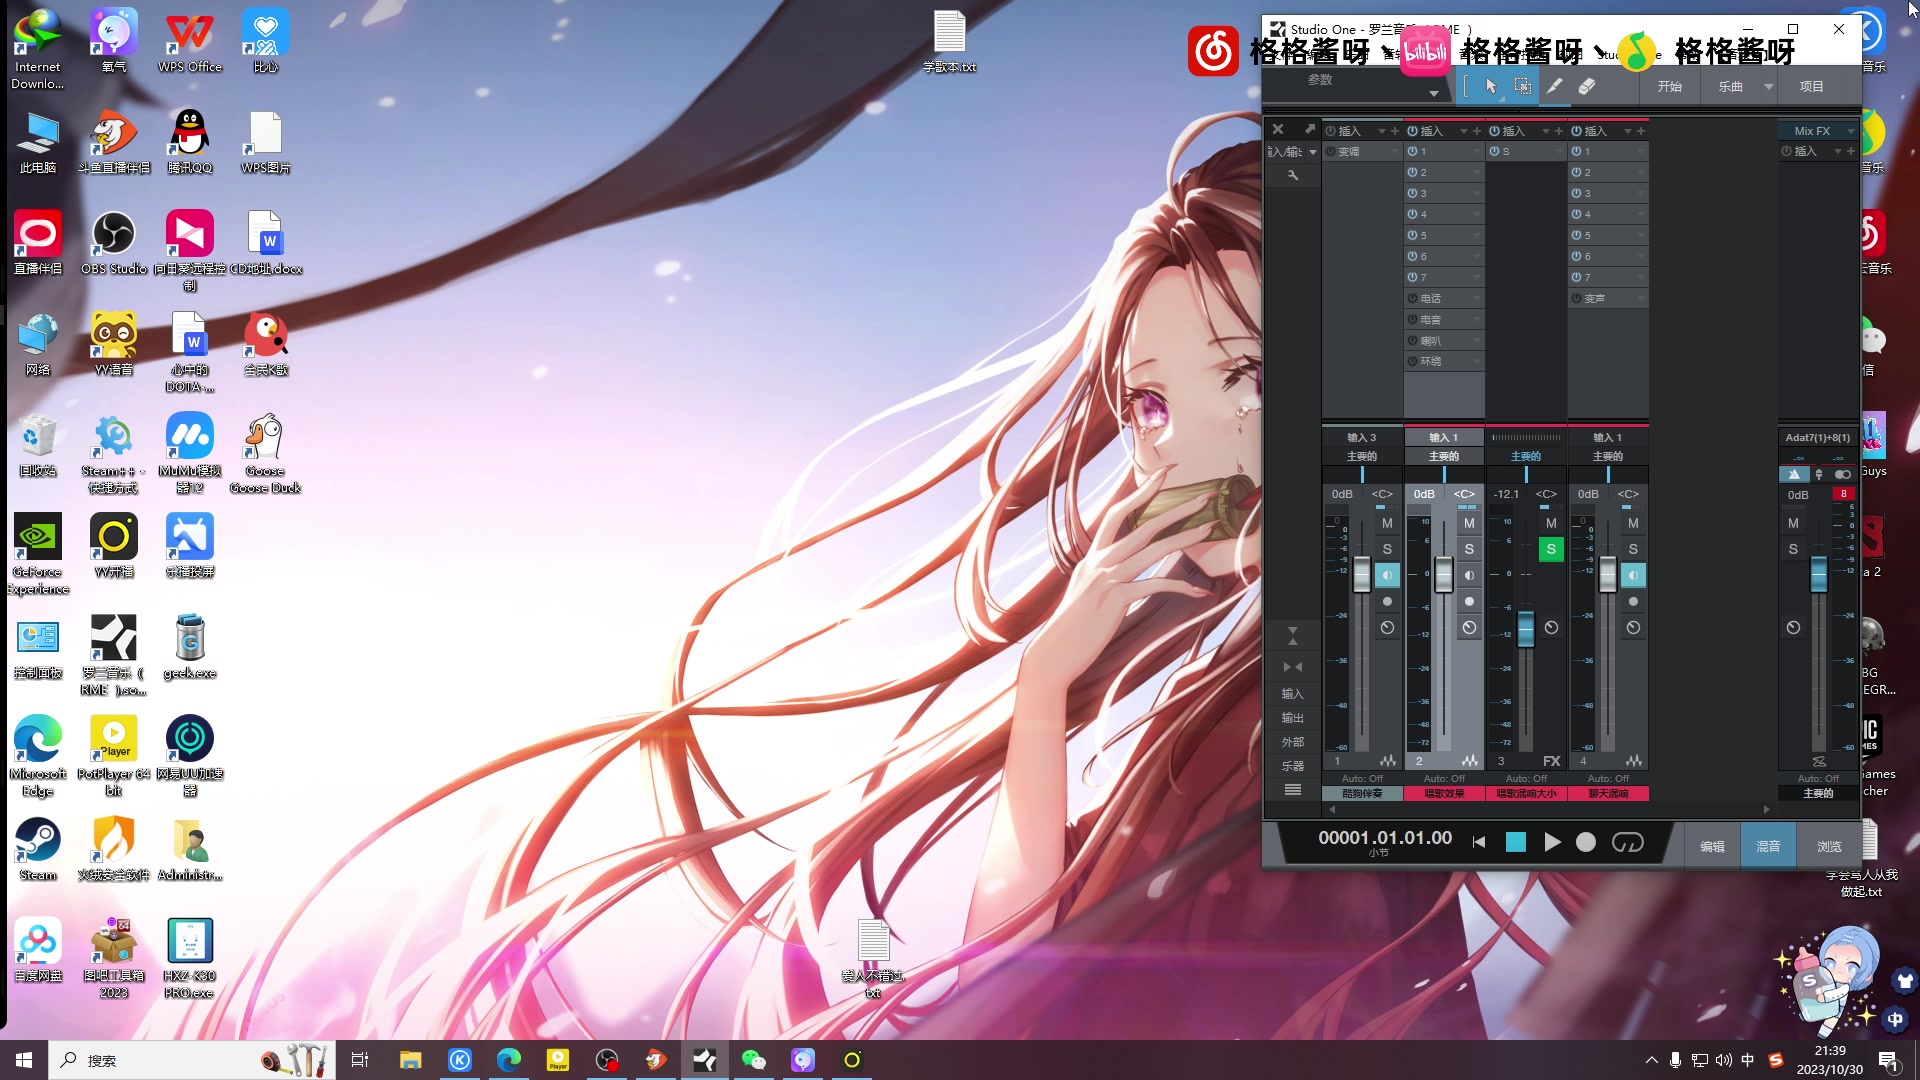Start playback with the Play button

click(1552, 842)
